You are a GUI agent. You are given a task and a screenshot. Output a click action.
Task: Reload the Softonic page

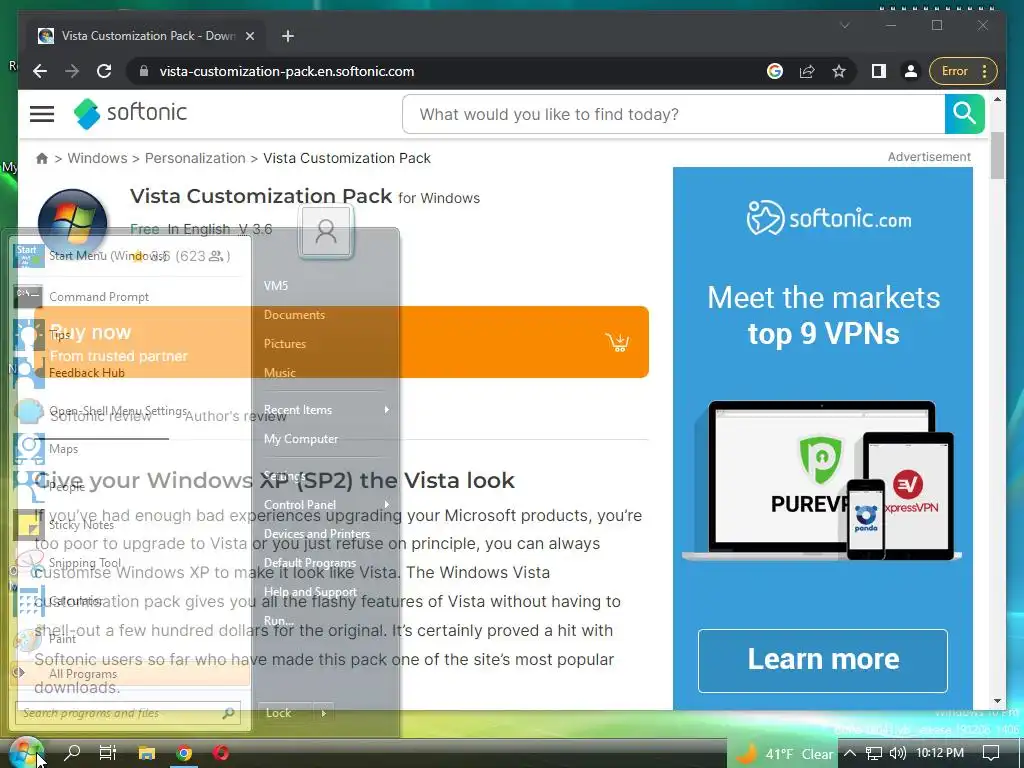104,71
